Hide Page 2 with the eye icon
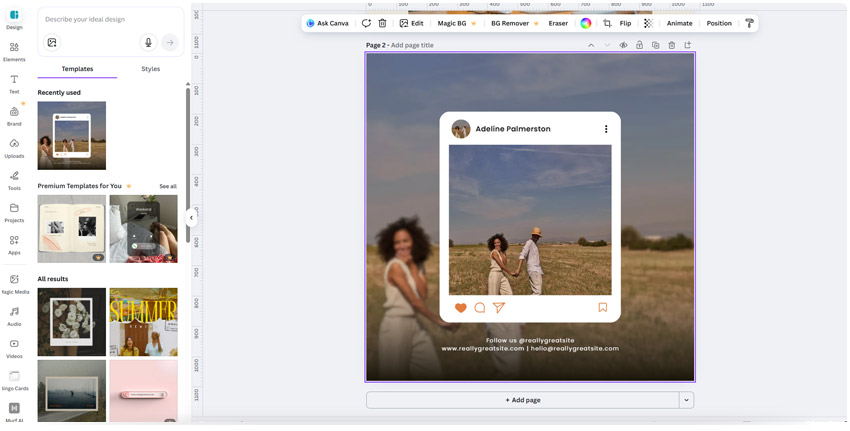The width and height of the screenshot is (850, 431). 623,45
